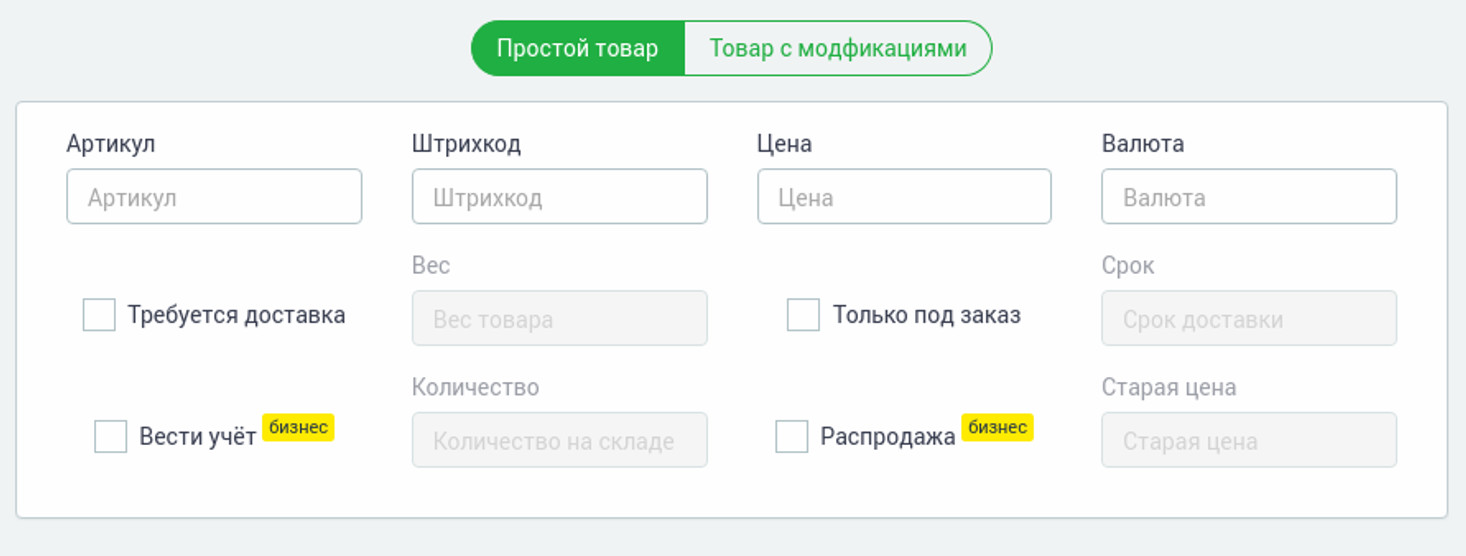Viewport: 1466px width, 556px height.
Task: Open the Валюта currency field
Action: click(x=1249, y=197)
